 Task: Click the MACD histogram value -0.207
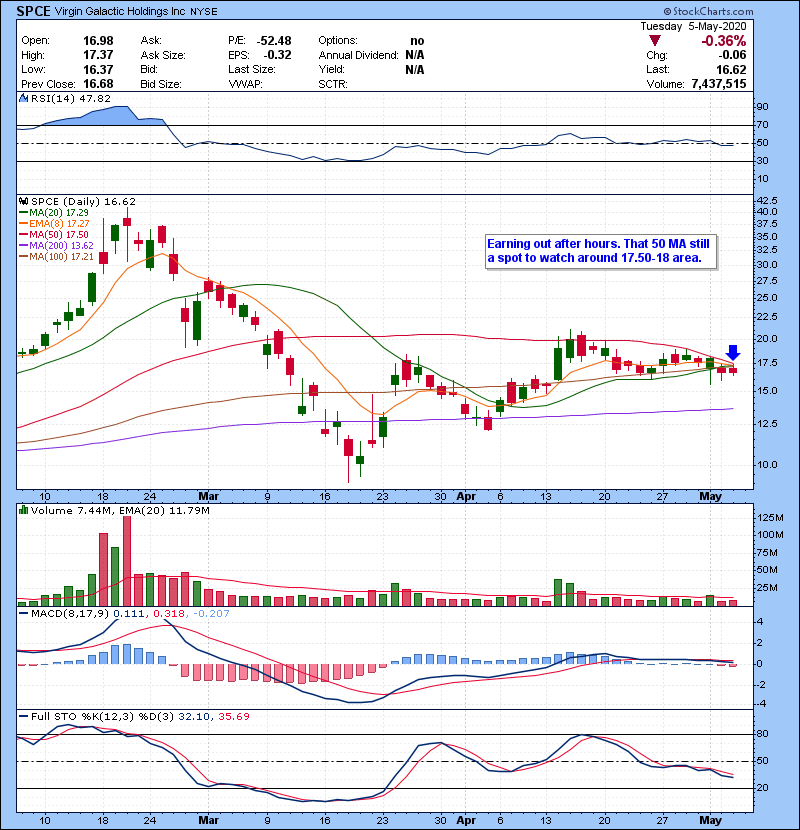click(x=211, y=614)
